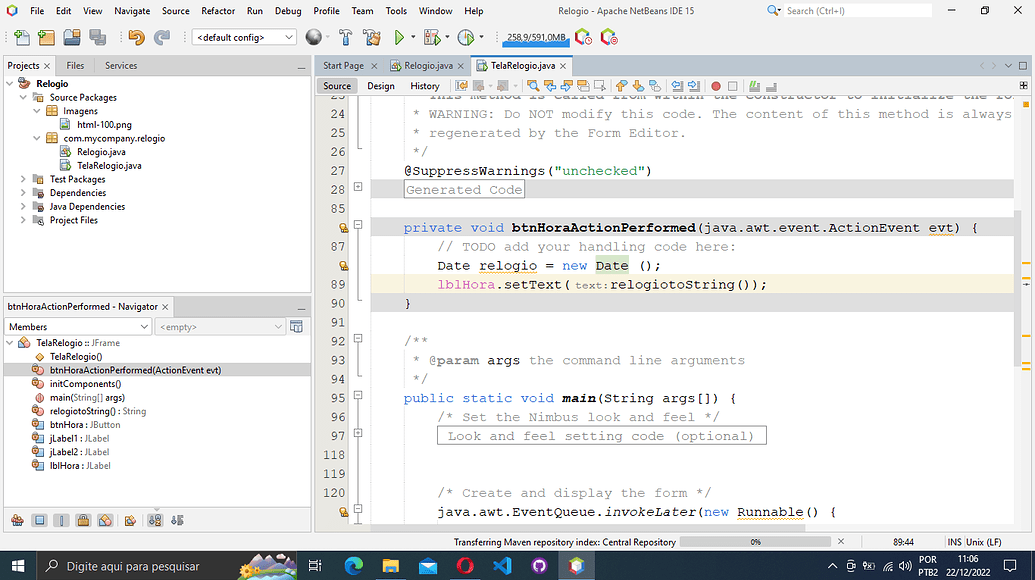Collapse the Generated Code fold in the editor
Viewport: 1035px width, 580px height.
click(357, 186)
